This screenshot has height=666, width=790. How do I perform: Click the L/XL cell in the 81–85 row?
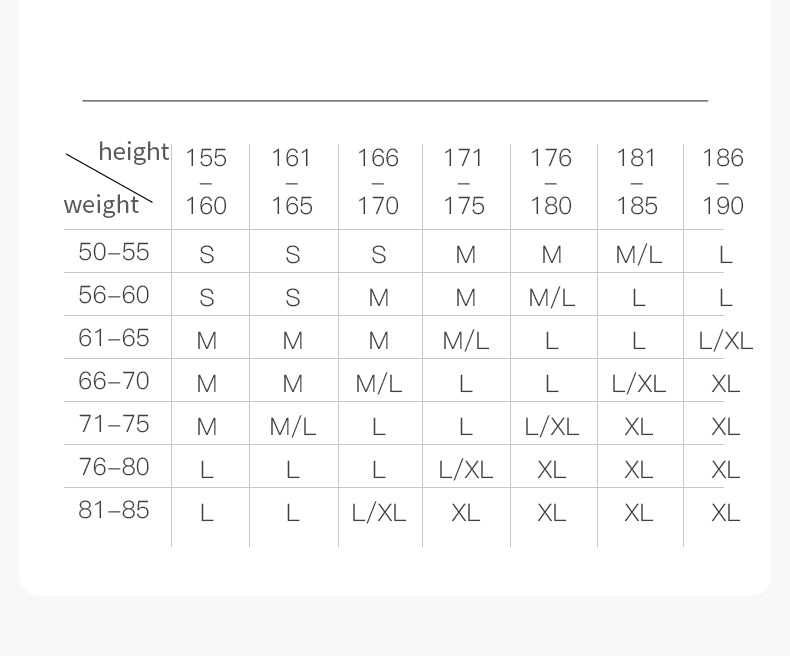pyautogui.click(x=379, y=513)
